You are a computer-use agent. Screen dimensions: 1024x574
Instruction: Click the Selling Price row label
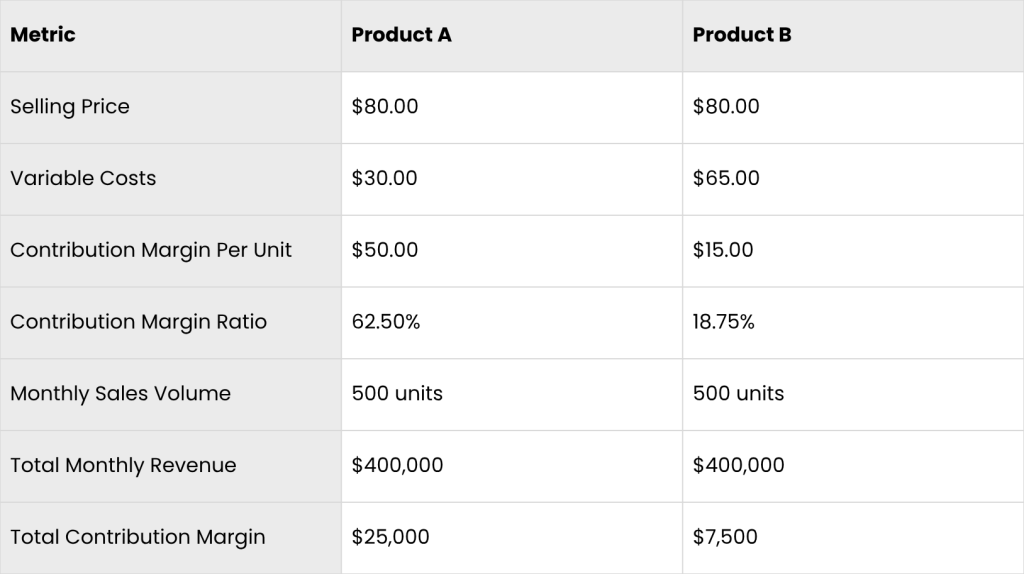(x=70, y=106)
